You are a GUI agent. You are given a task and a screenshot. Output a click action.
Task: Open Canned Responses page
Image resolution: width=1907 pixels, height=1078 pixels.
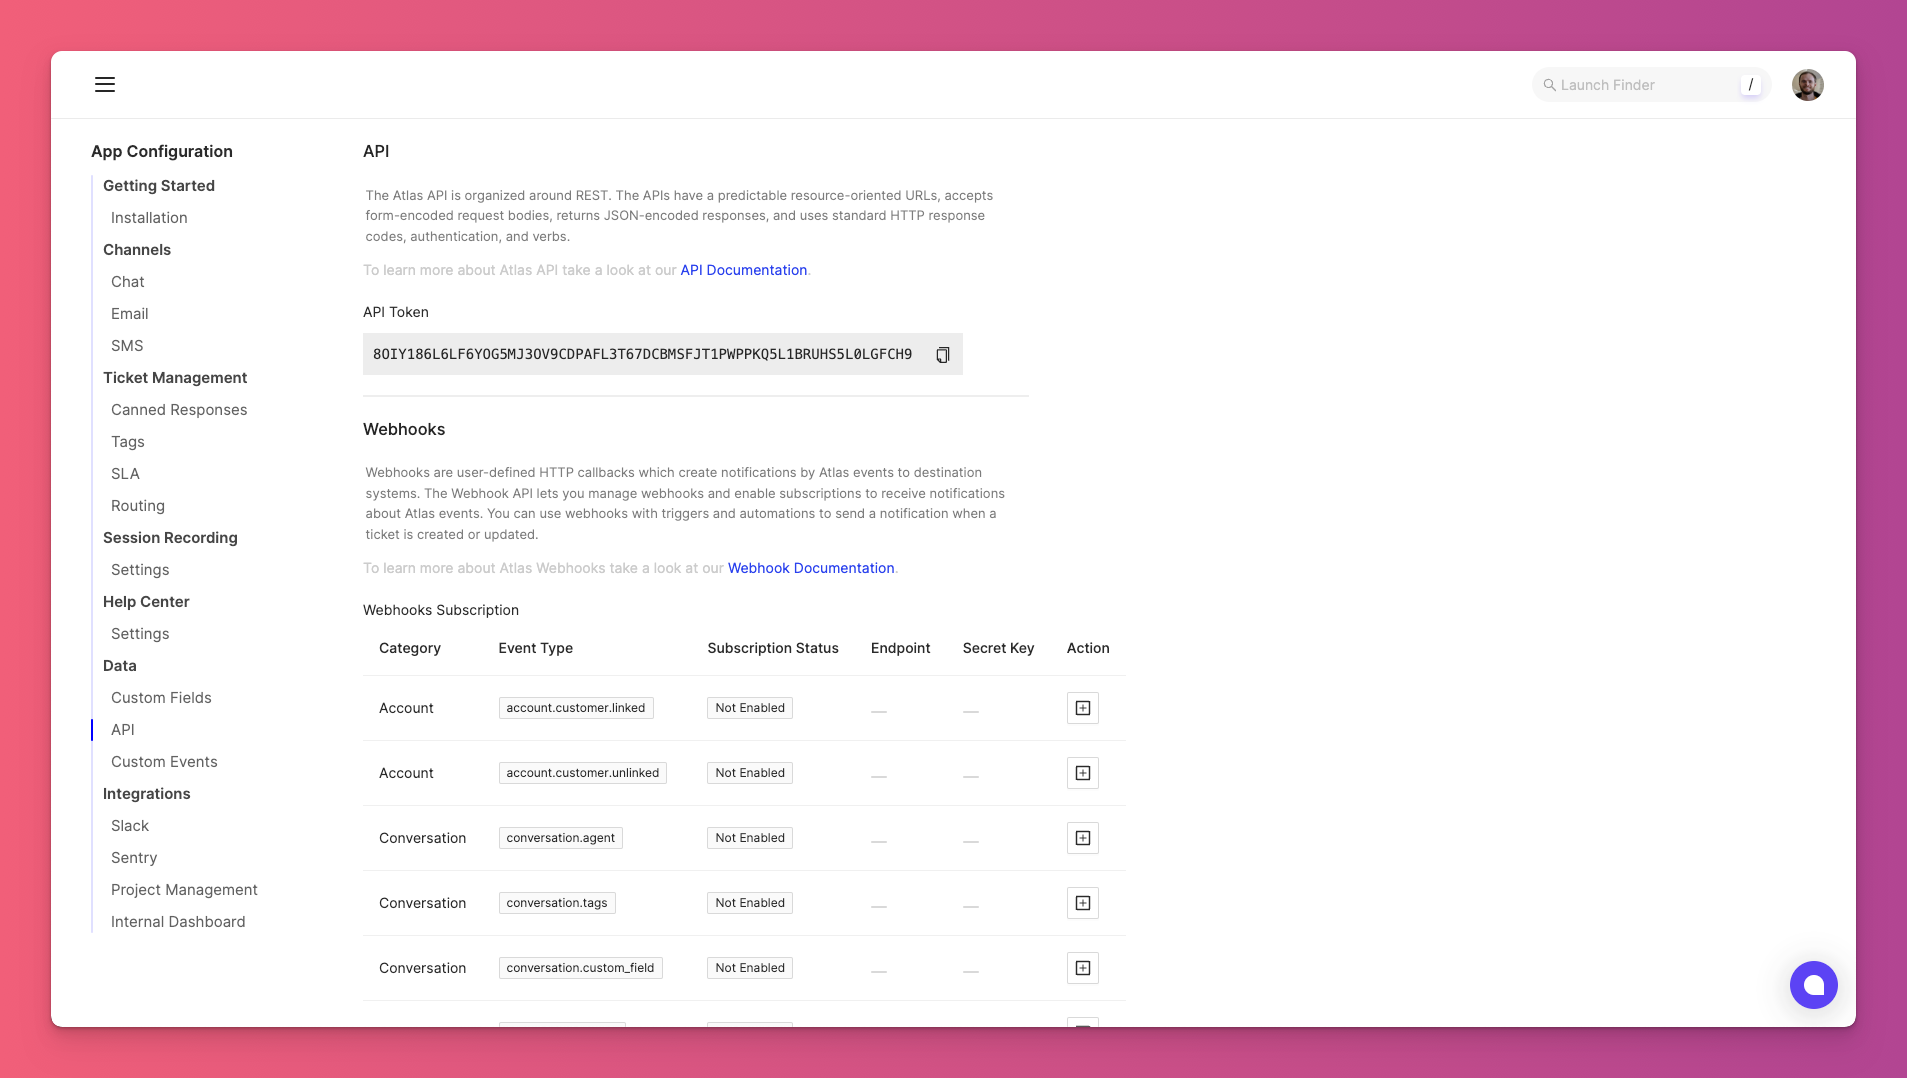point(179,410)
